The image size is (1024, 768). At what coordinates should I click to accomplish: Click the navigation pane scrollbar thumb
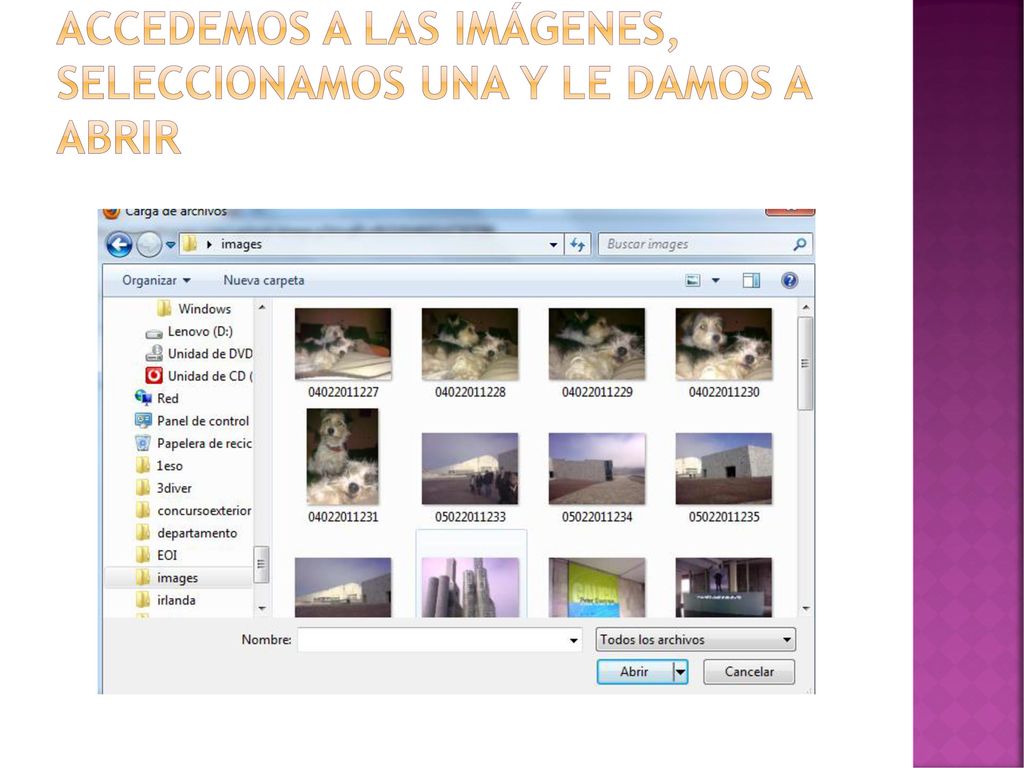(x=261, y=564)
